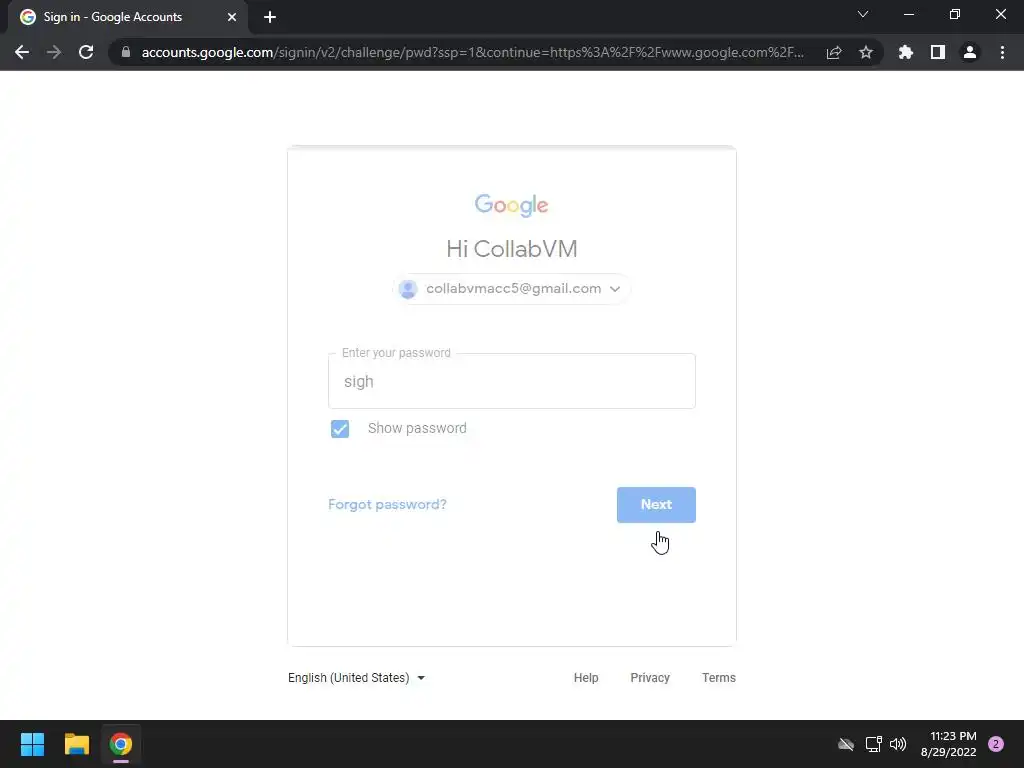This screenshot has height=768, width=1024.
Task: Click the Hi CollabVM heading
Action: click(511, 249)
